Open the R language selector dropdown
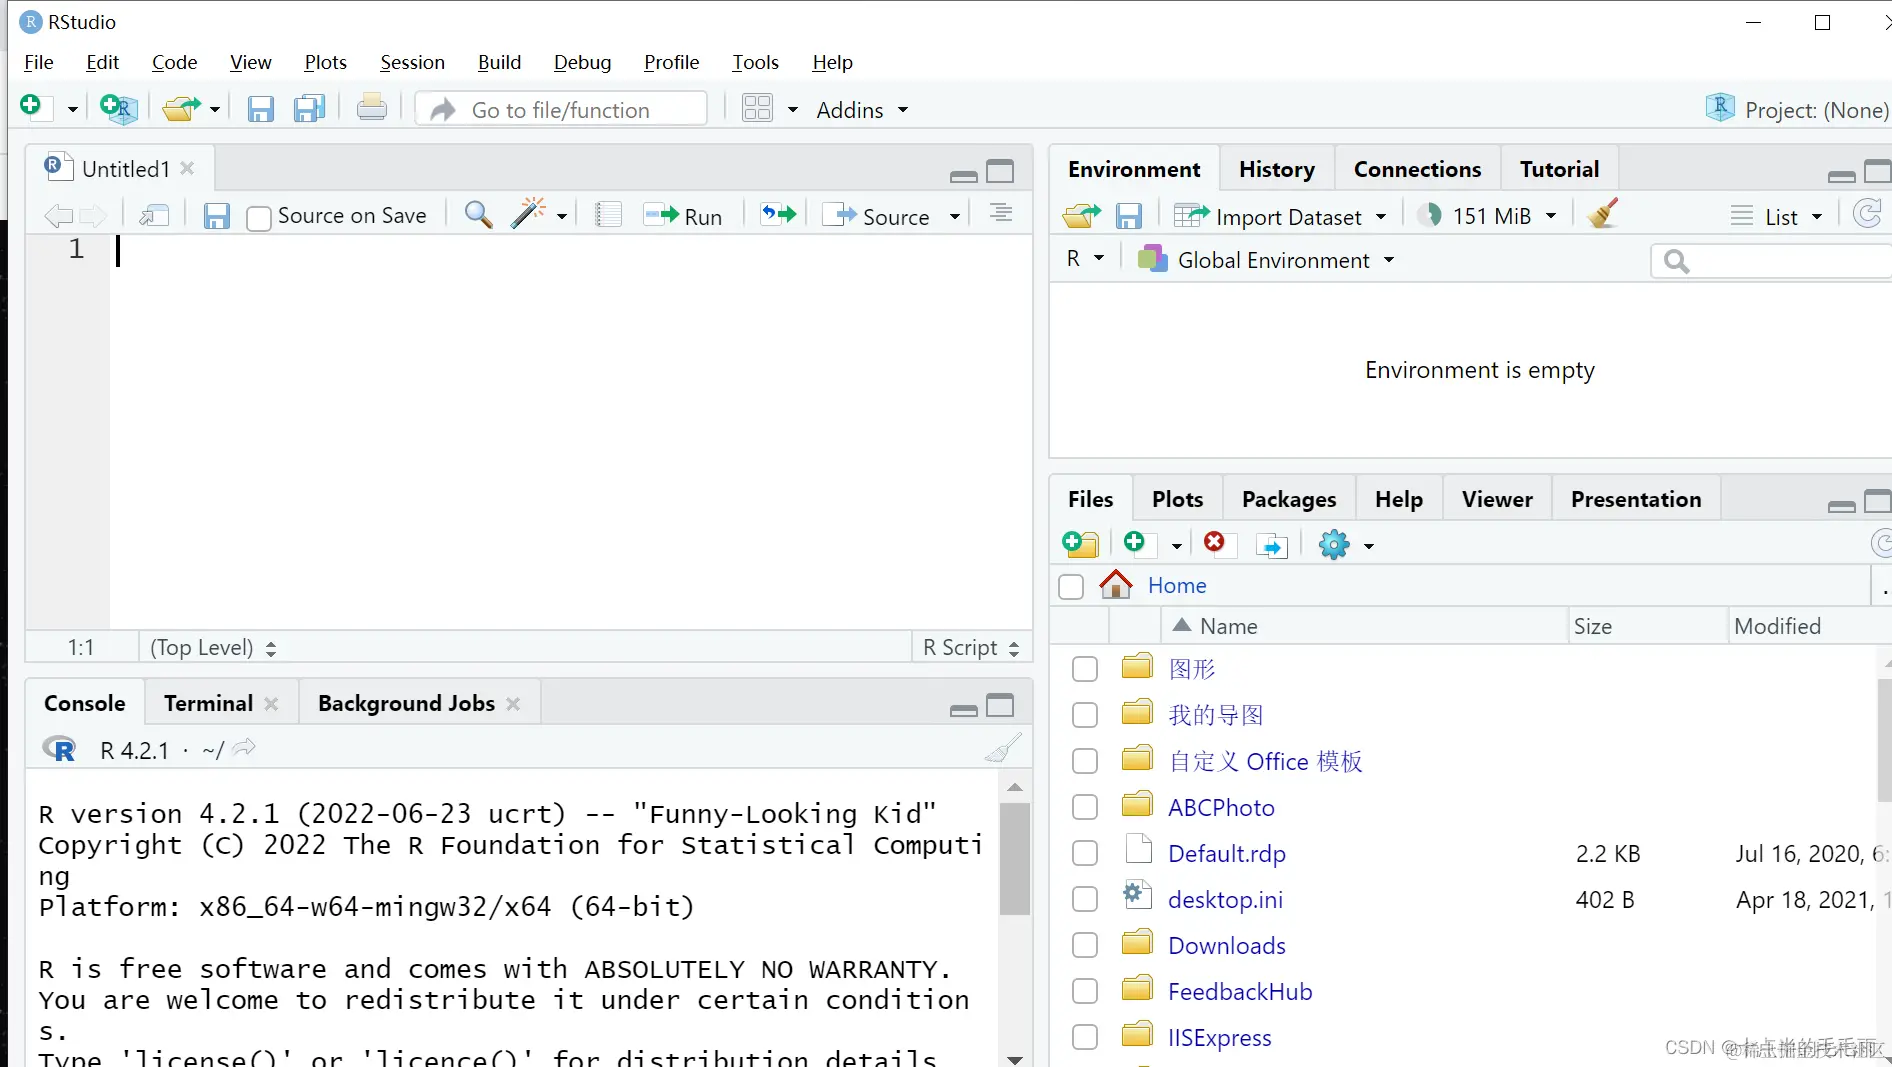The height and width of the screenshot is (1067, 1892). point(1084,258)
